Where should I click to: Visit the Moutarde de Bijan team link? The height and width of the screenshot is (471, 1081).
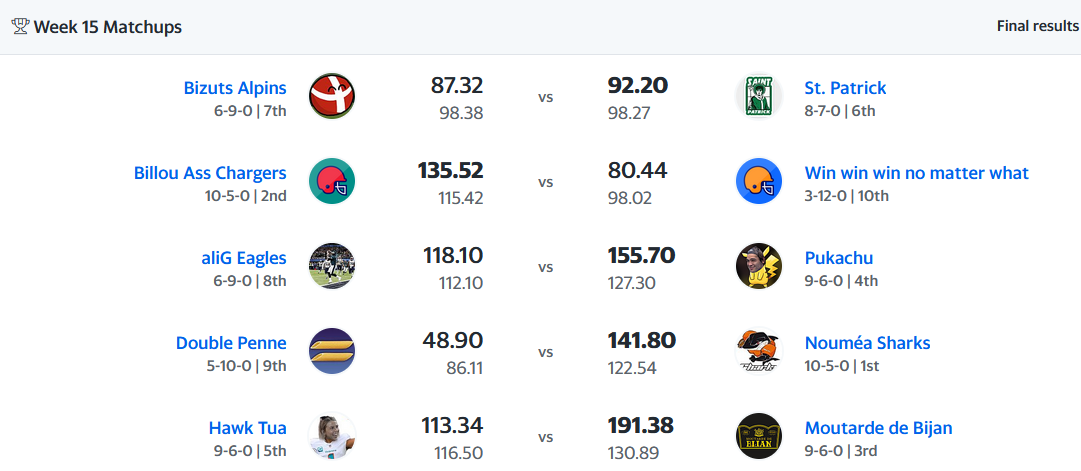point(878,428)
